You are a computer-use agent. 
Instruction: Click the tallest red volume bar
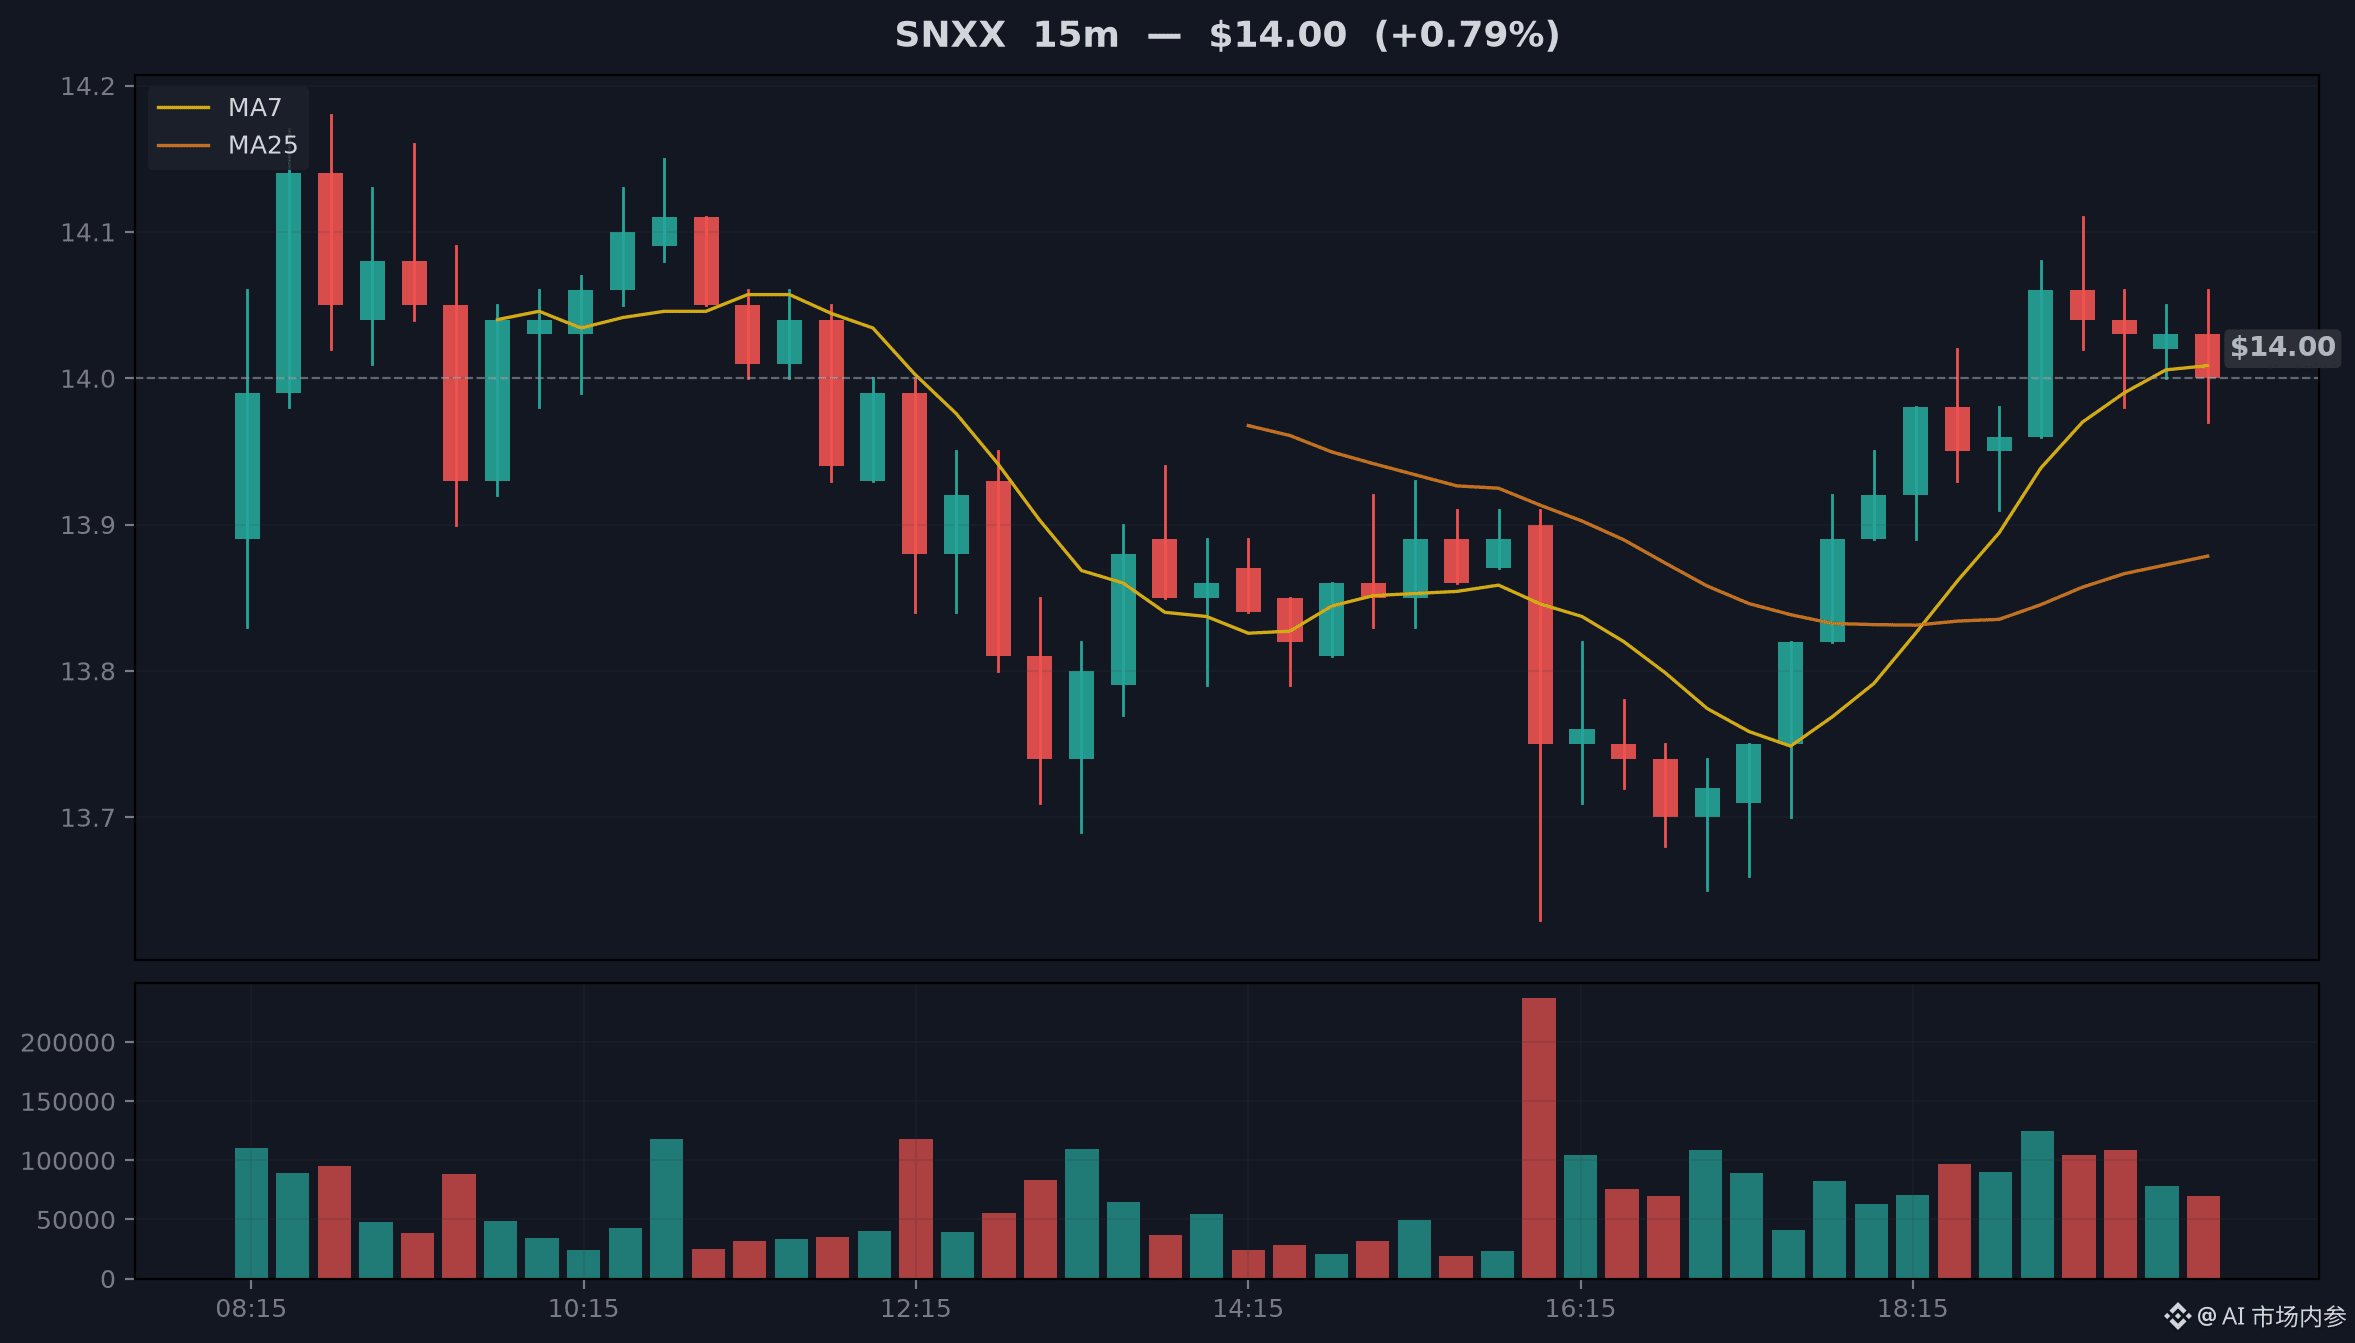coord(1539,1138)
